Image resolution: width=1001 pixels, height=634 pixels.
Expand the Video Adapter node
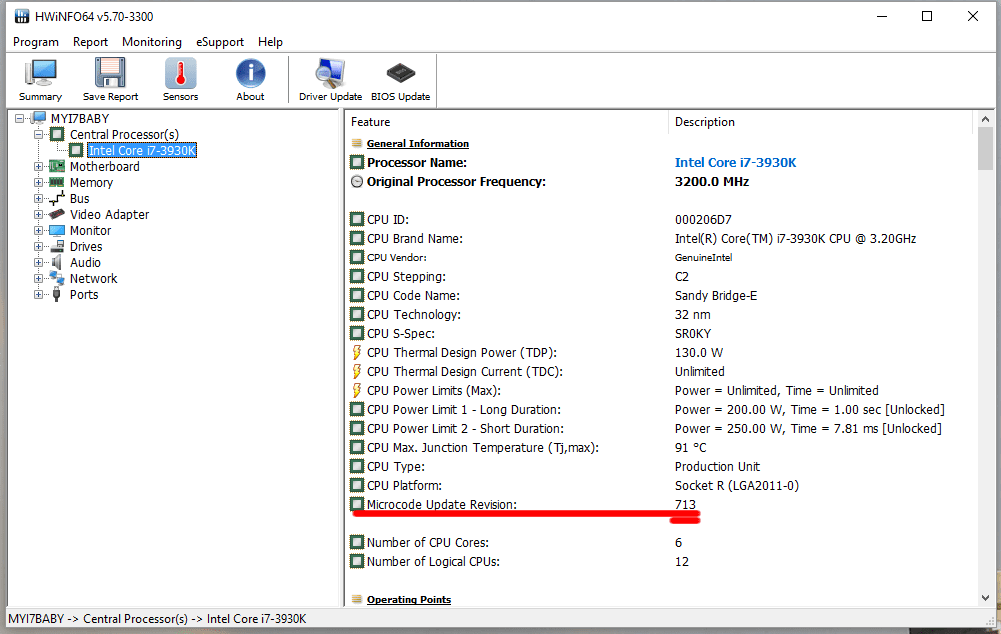[39, 215]
